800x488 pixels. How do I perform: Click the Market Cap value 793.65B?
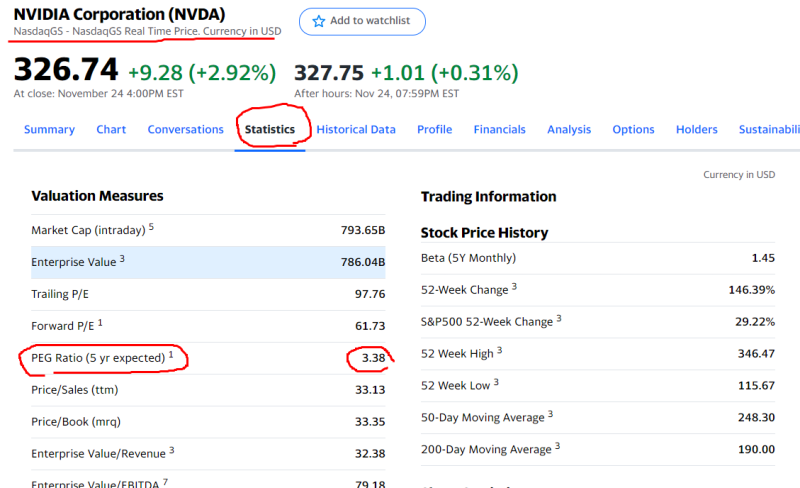pos(363,230)
